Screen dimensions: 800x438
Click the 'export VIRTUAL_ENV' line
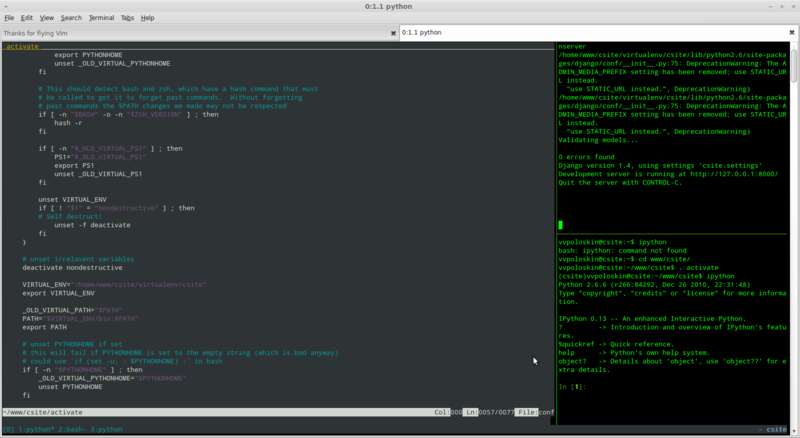point(58,293)
